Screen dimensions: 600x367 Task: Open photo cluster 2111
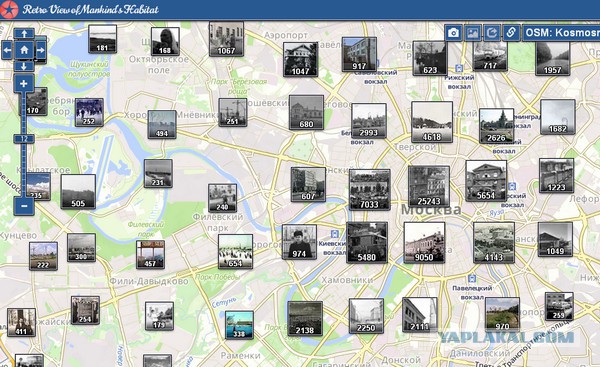(x=420, y=315)
